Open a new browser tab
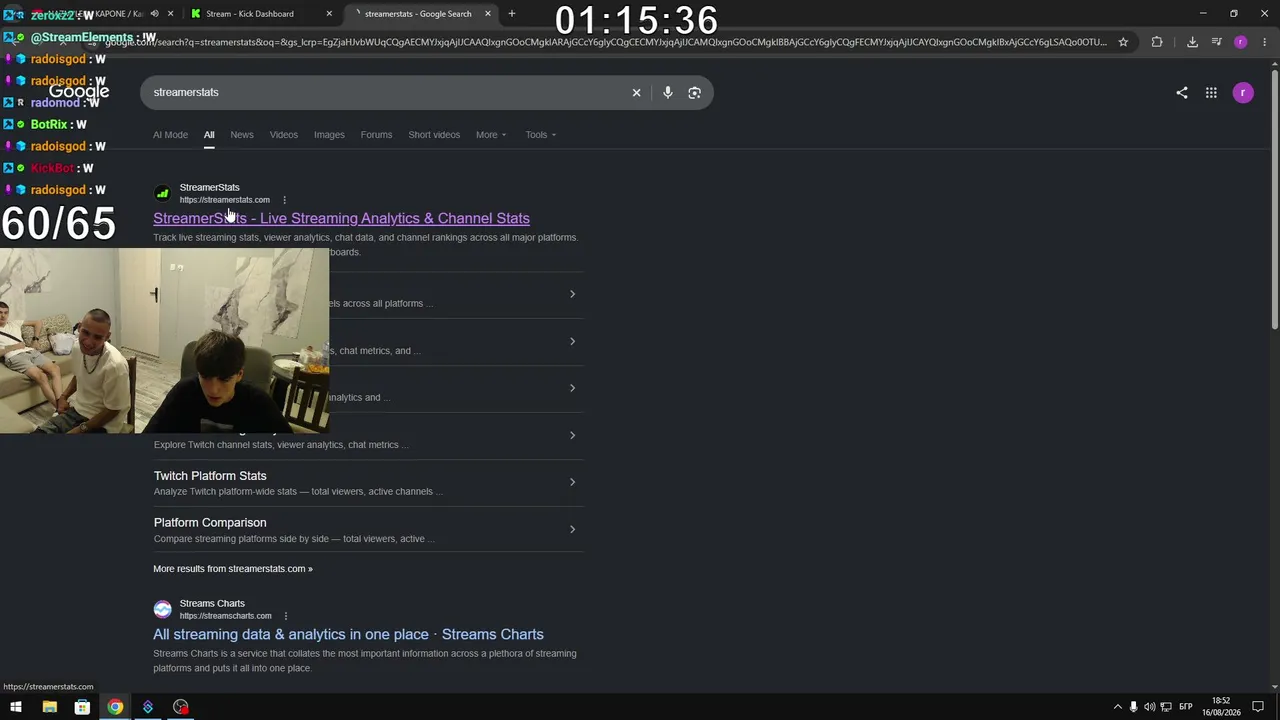This screenshot has width=1280, height=720. (511, 14)
